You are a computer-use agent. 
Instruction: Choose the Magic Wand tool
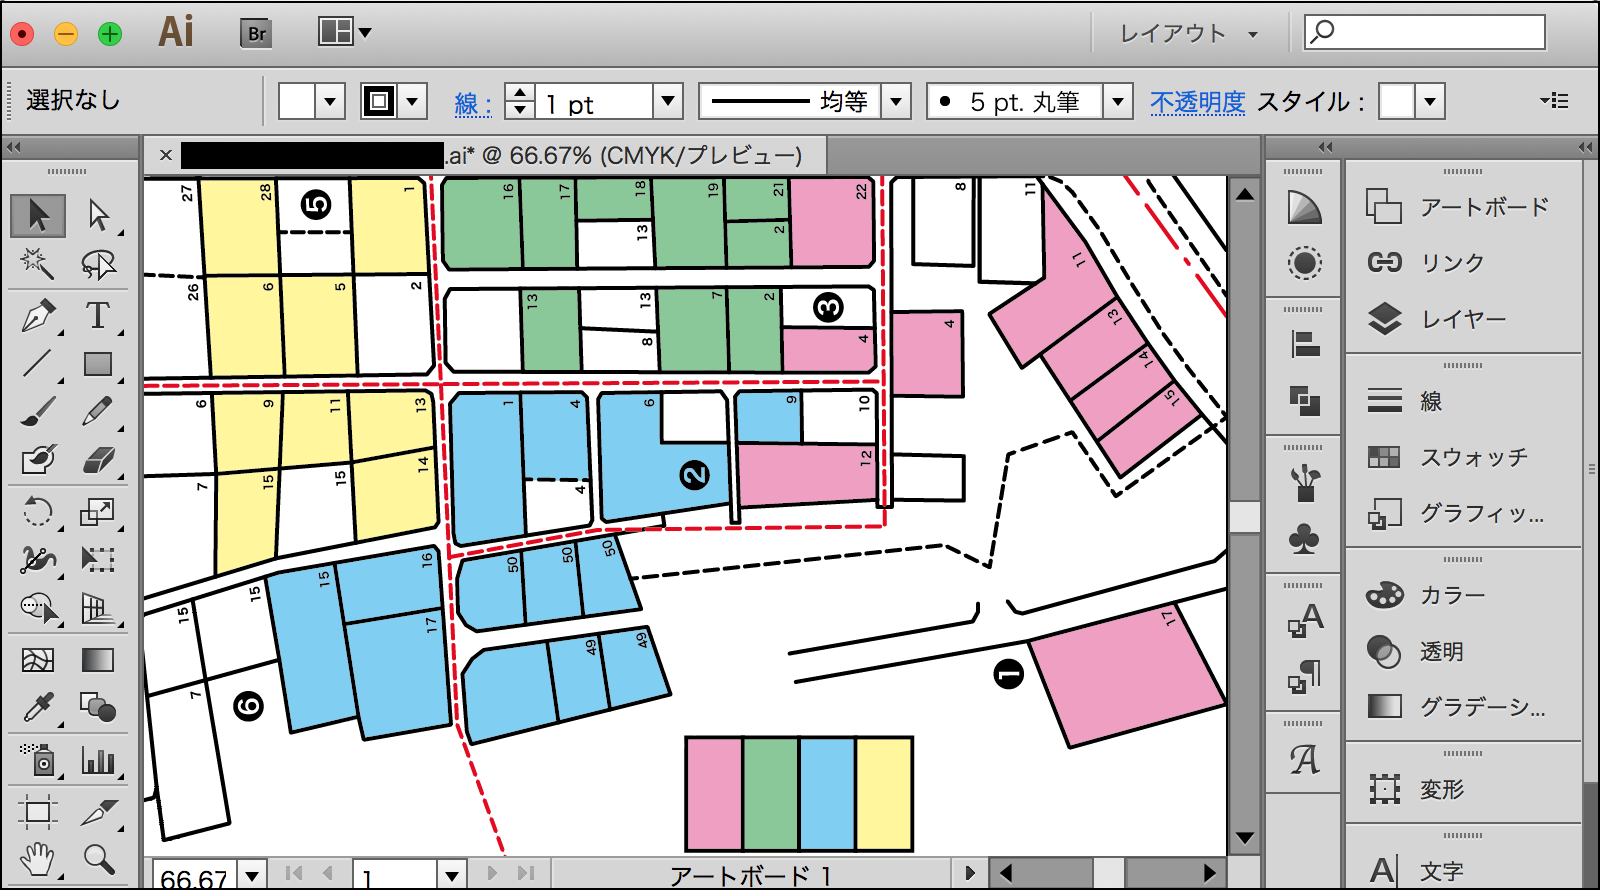(x=38, y=264)
